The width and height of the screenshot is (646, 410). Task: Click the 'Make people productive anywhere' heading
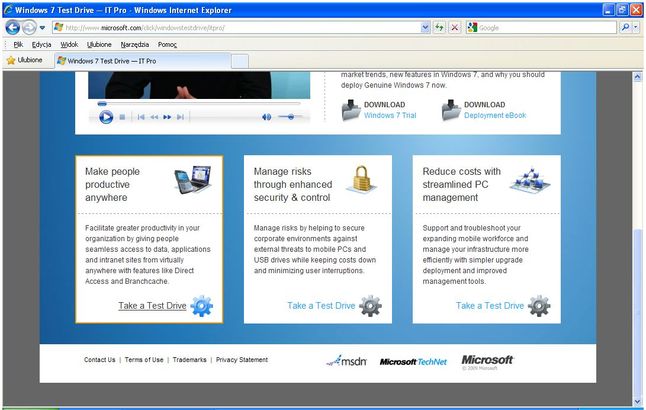tap(112, 184)
